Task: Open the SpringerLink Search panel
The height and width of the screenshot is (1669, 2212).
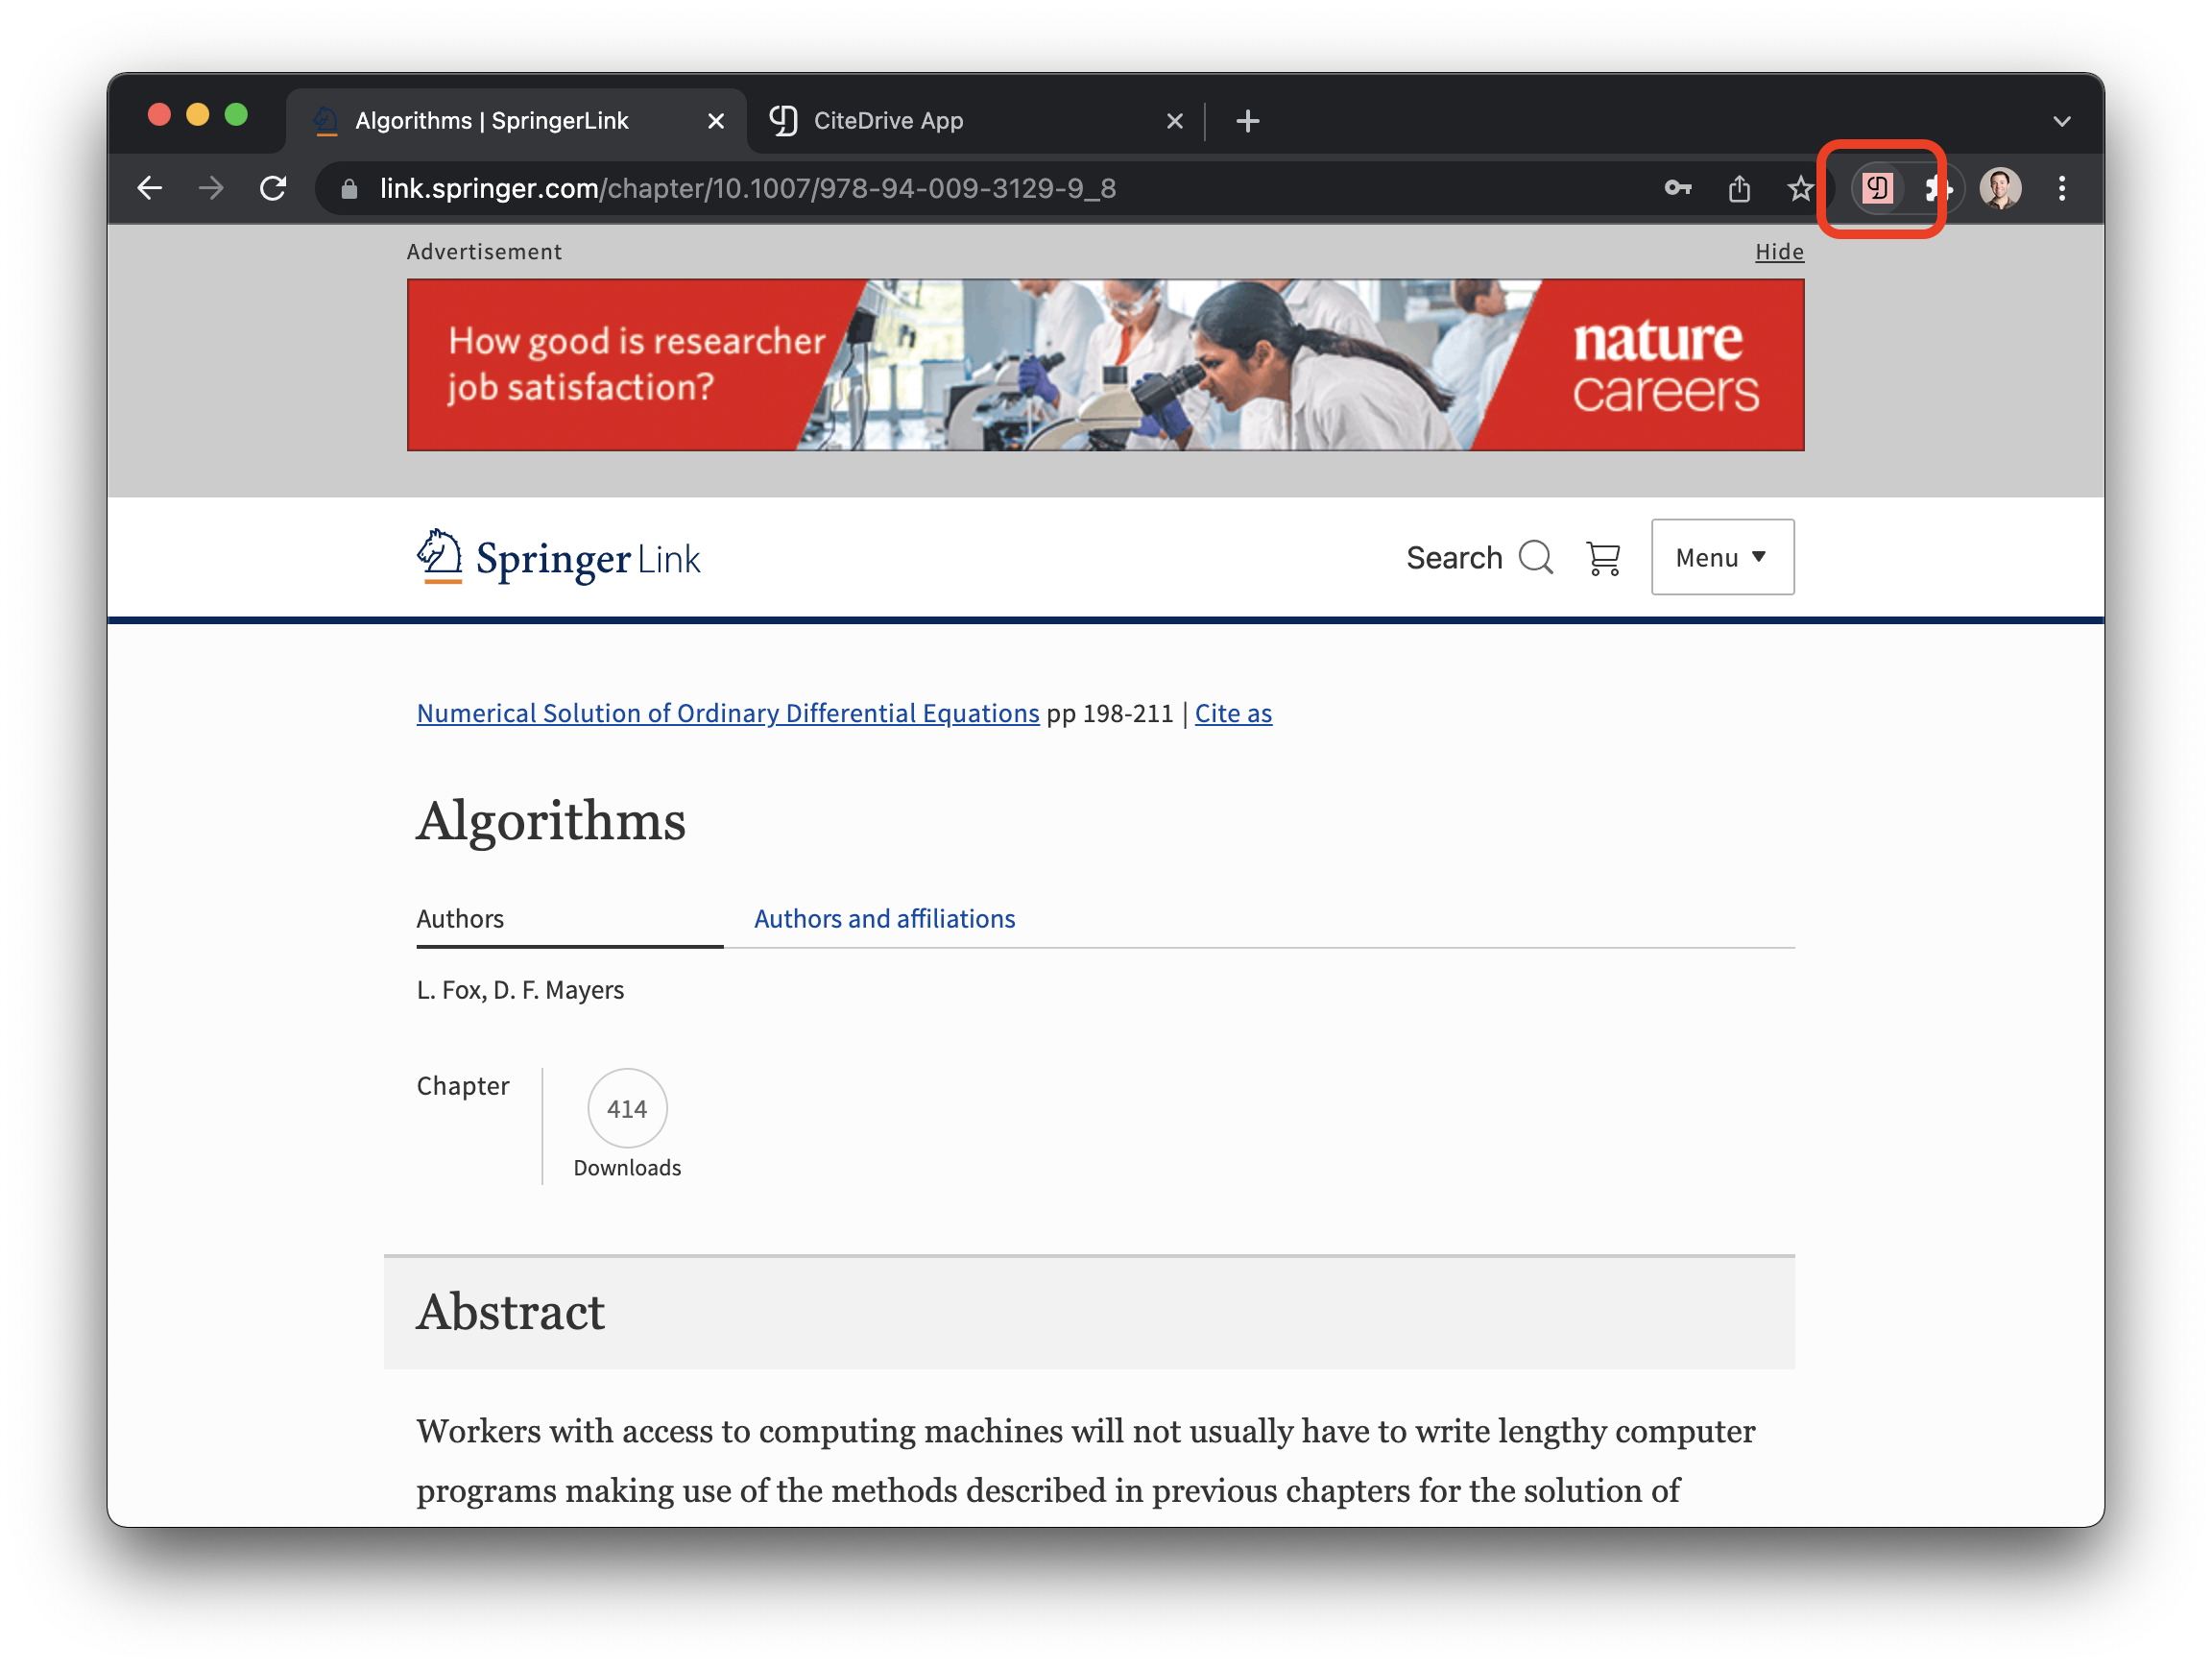Action: coord(1479,556)
